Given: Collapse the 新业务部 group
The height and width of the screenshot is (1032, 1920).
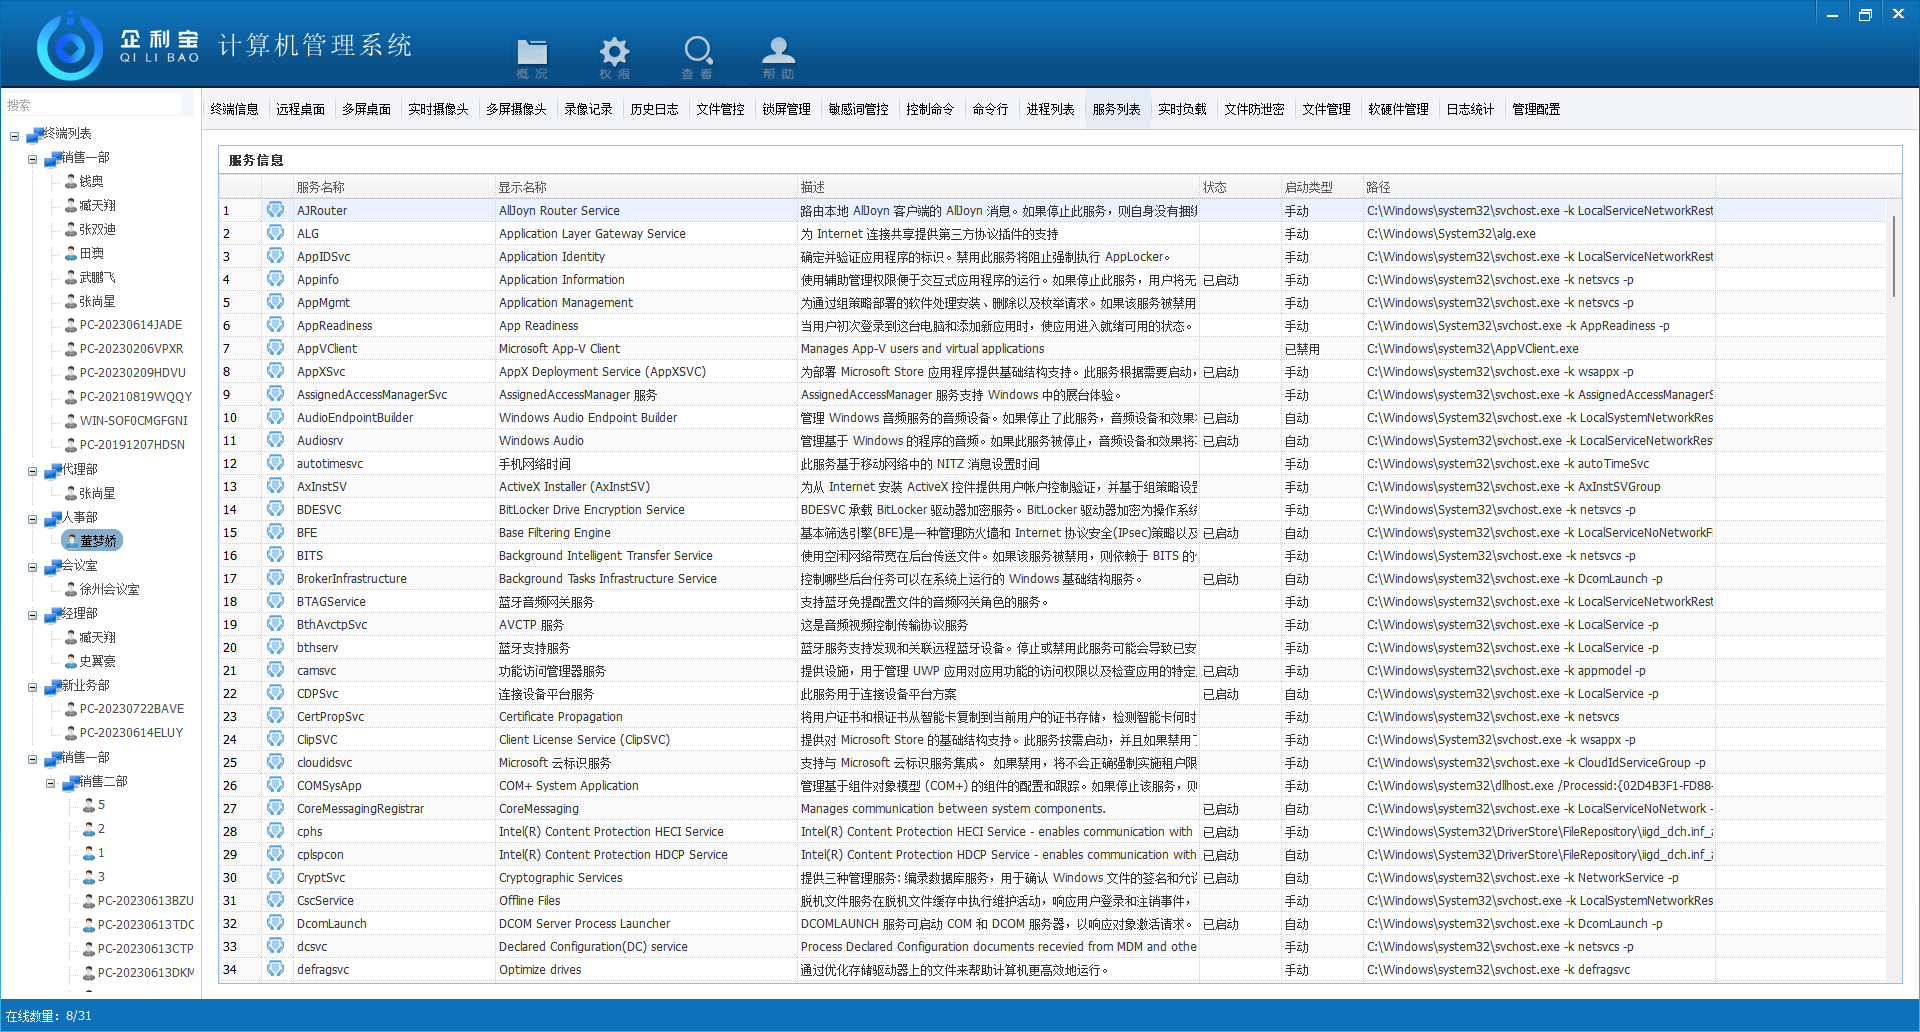Looking at the screenshot, I should click(33, 687).
